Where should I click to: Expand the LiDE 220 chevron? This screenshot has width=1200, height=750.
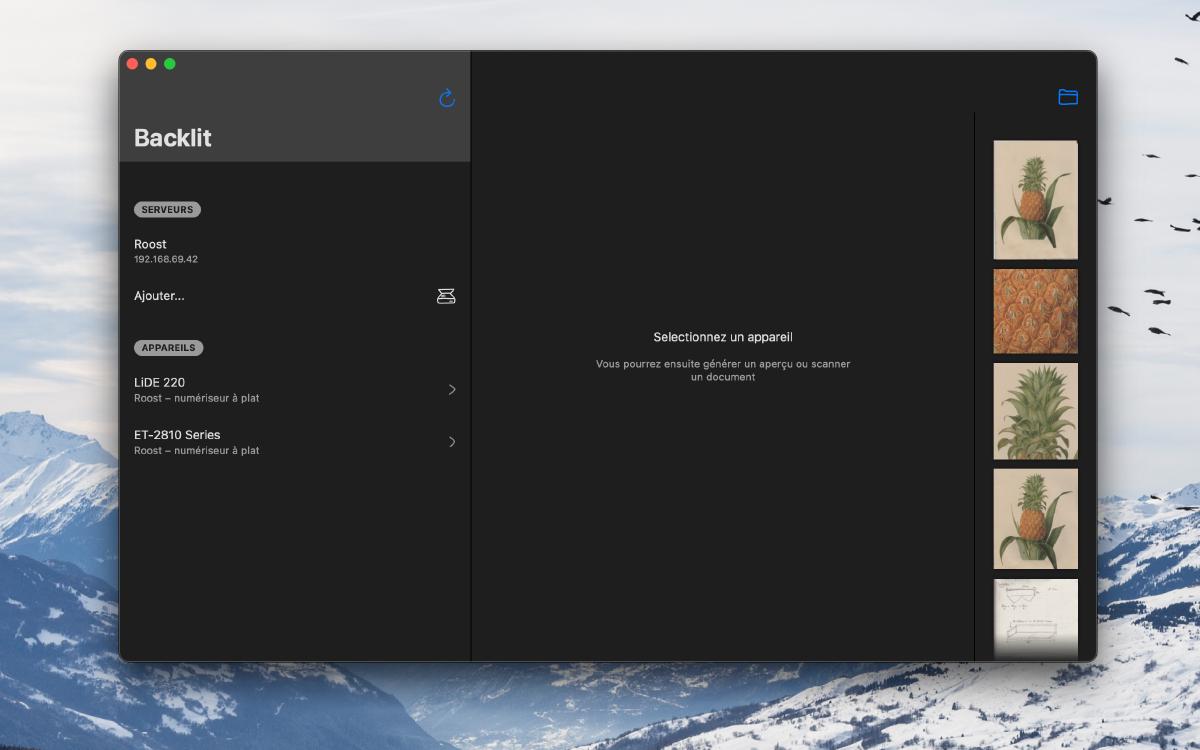click(x=452, y=389)
